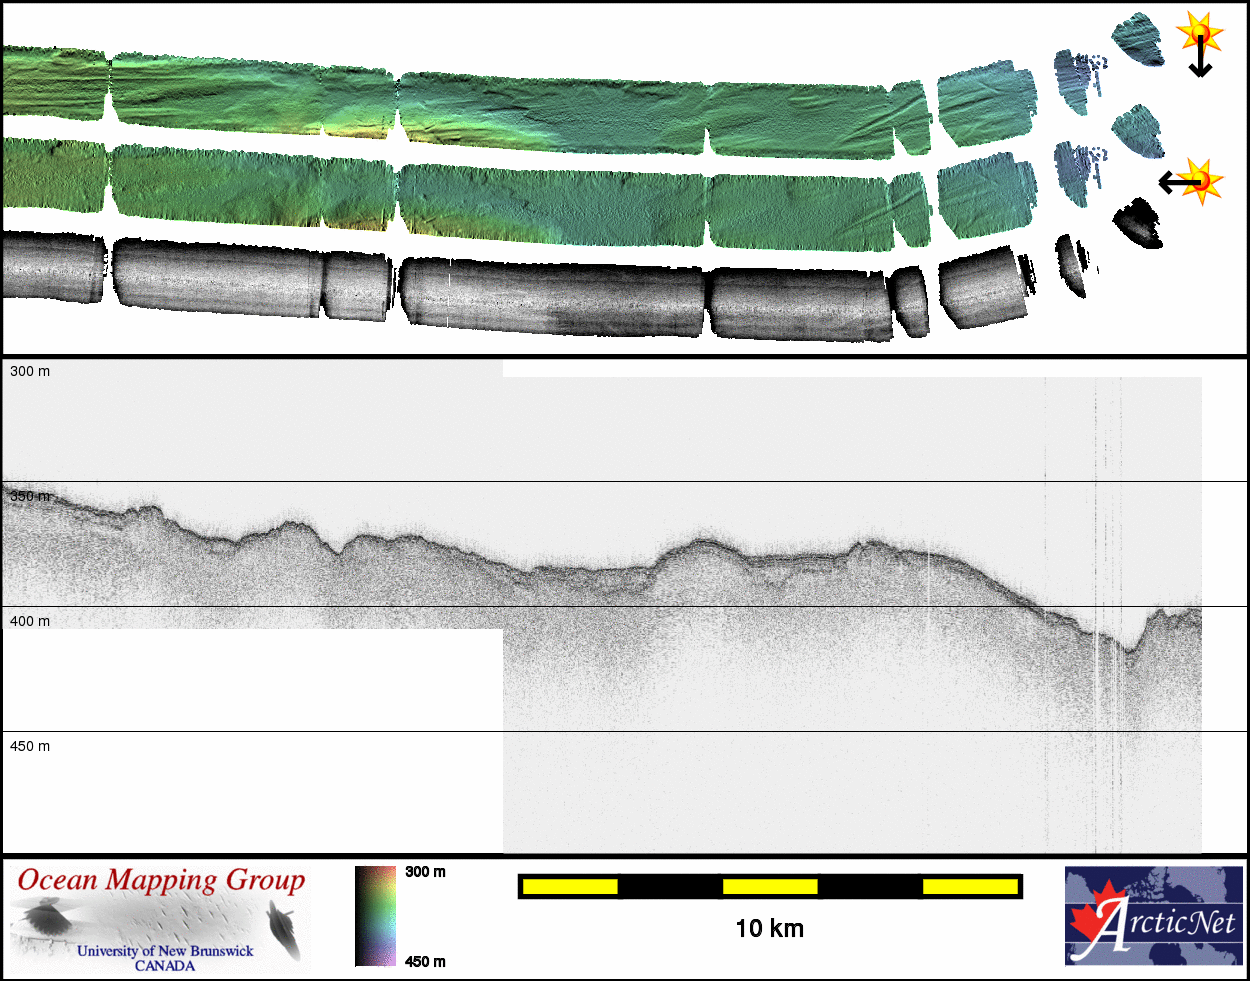Screen dimensions: 1250x981
Task: Click the 10 km scale label
Action: pos(769,929)
